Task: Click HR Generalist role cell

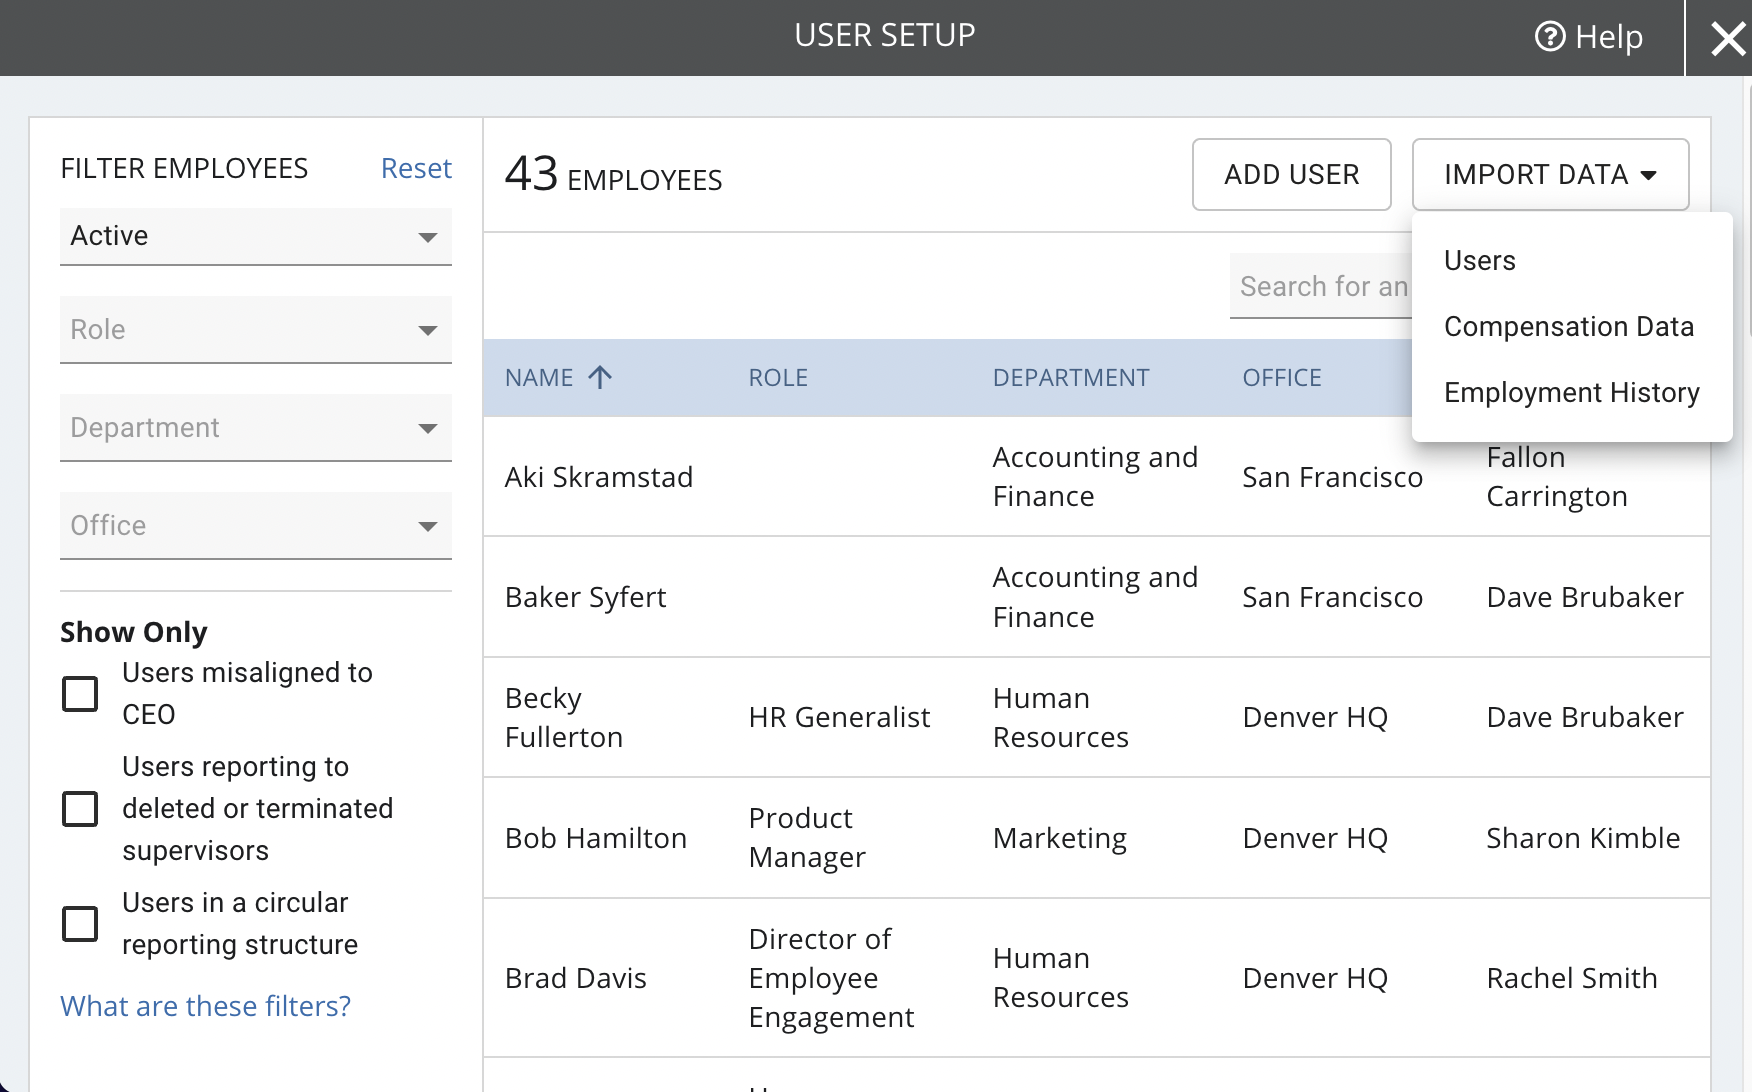Action: pos(839,717)
